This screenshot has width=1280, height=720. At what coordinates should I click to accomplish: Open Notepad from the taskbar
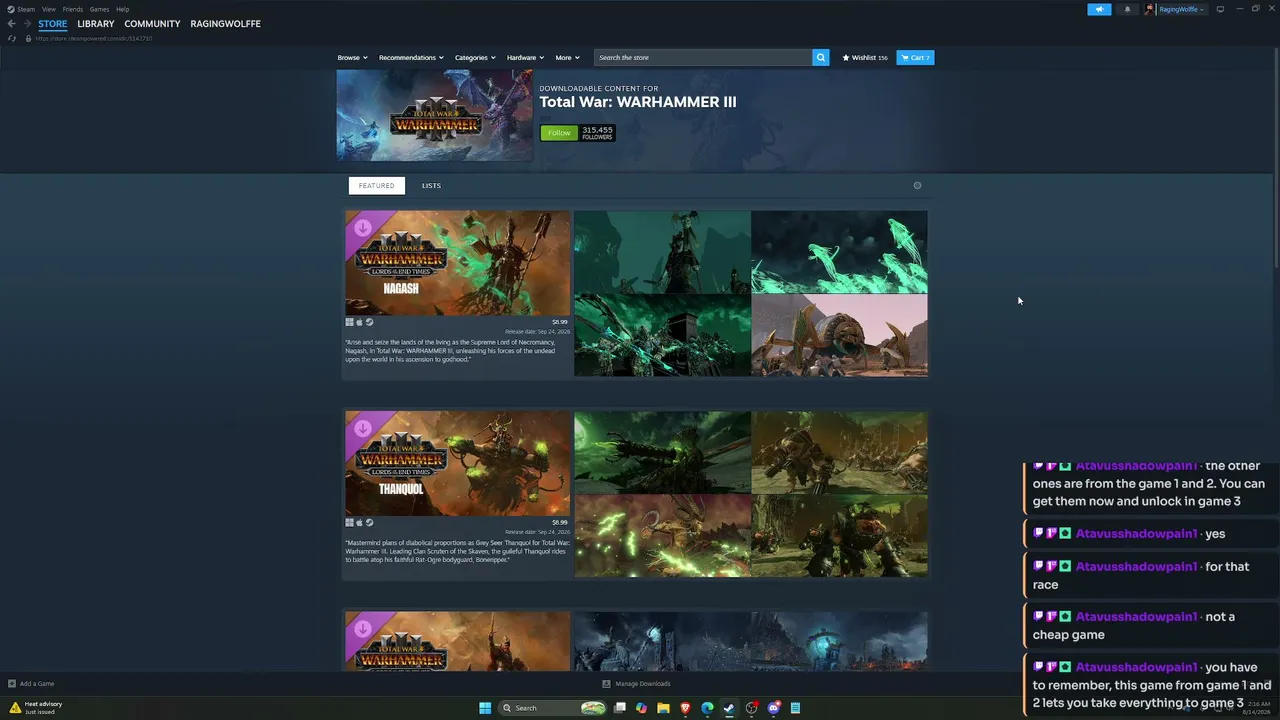(795, 708)
